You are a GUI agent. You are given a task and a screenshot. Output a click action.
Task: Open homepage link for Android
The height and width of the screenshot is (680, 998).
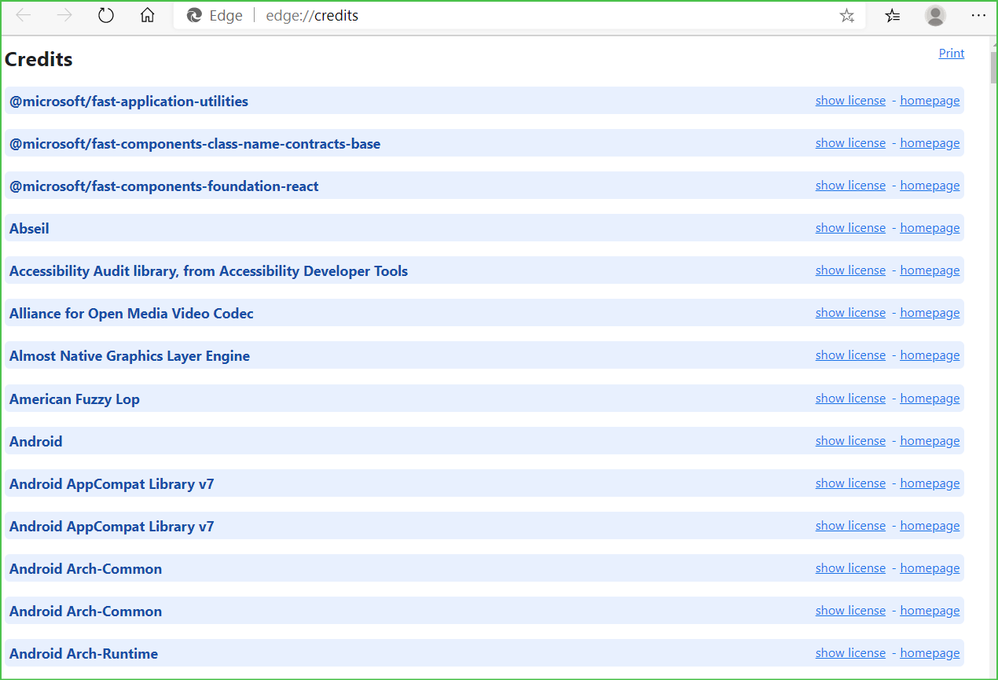(x=929, y=441)
